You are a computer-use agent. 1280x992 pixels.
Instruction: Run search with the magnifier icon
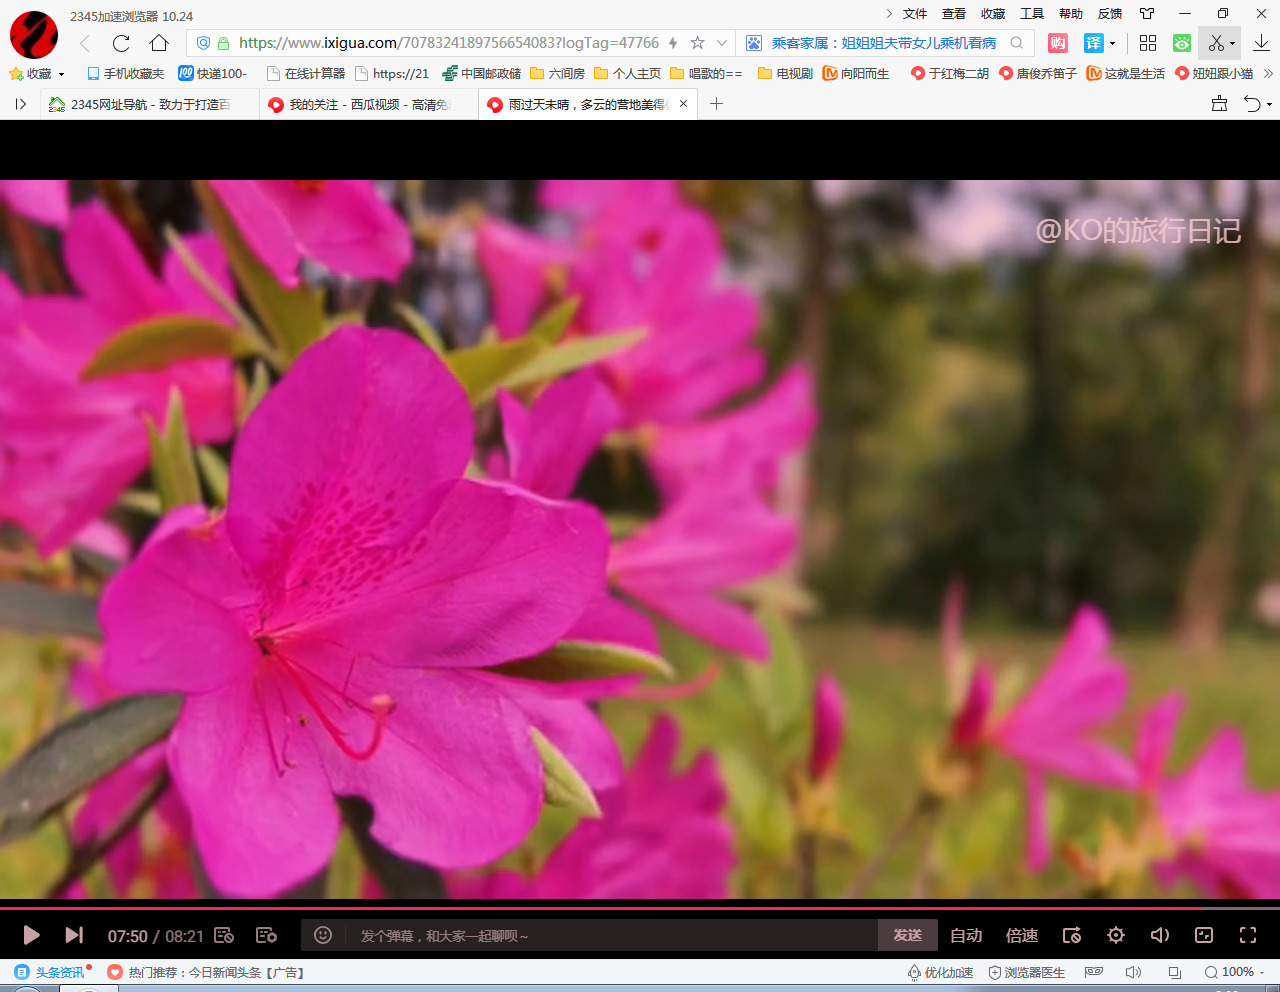[x=1017, y=43]
